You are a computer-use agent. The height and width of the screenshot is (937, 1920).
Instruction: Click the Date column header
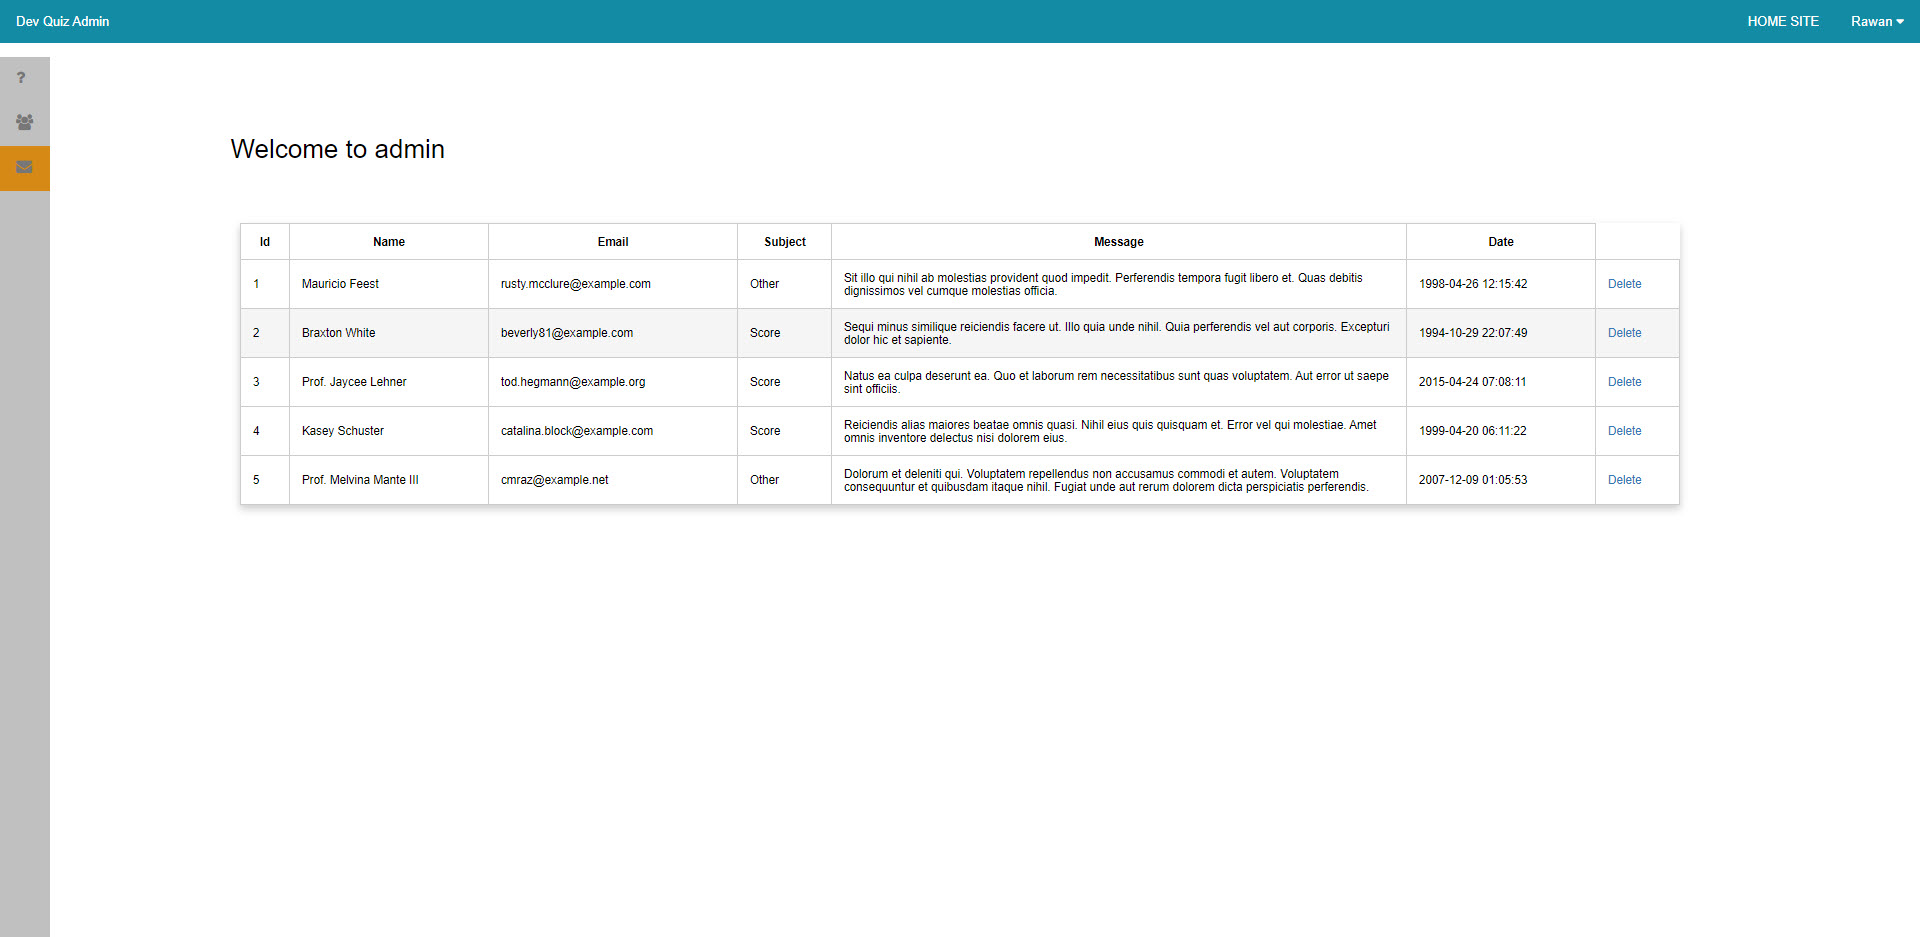click(1501, 241)
